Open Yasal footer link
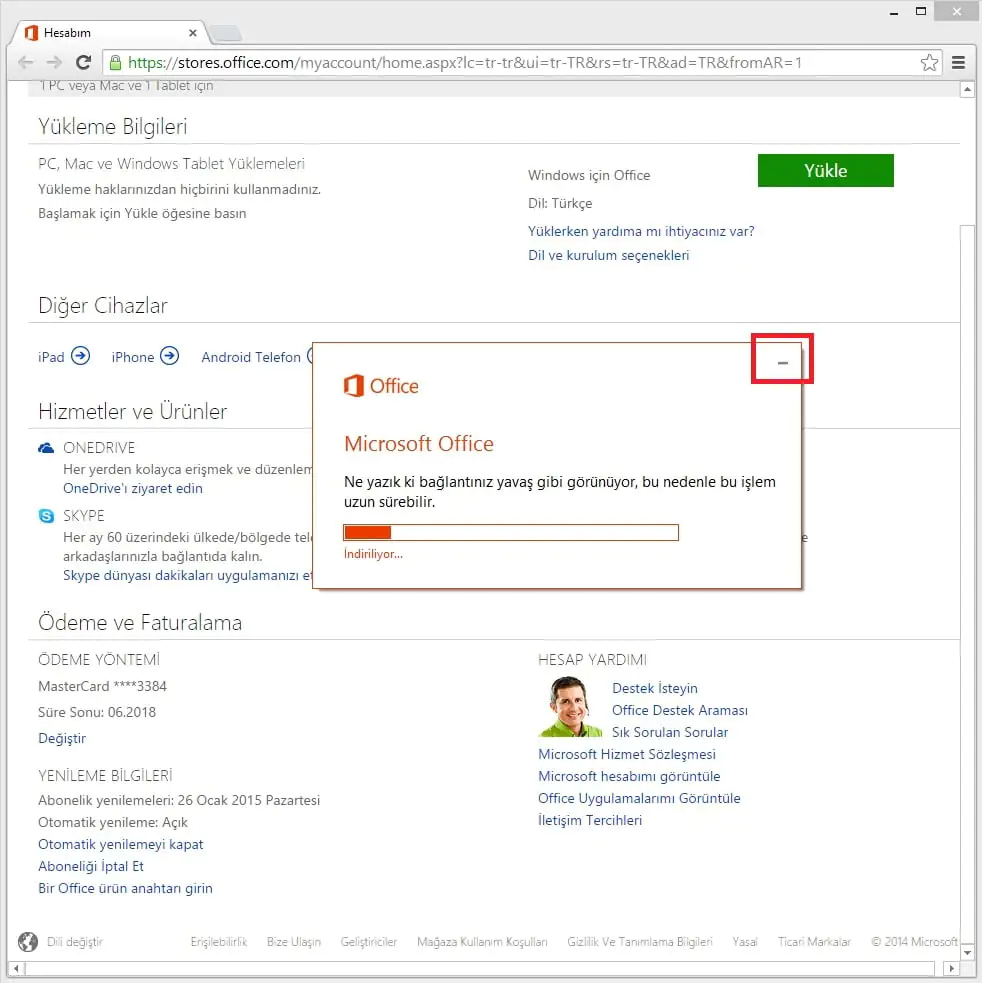This screenshot has width=982, height=983. (x=745, y=942)
